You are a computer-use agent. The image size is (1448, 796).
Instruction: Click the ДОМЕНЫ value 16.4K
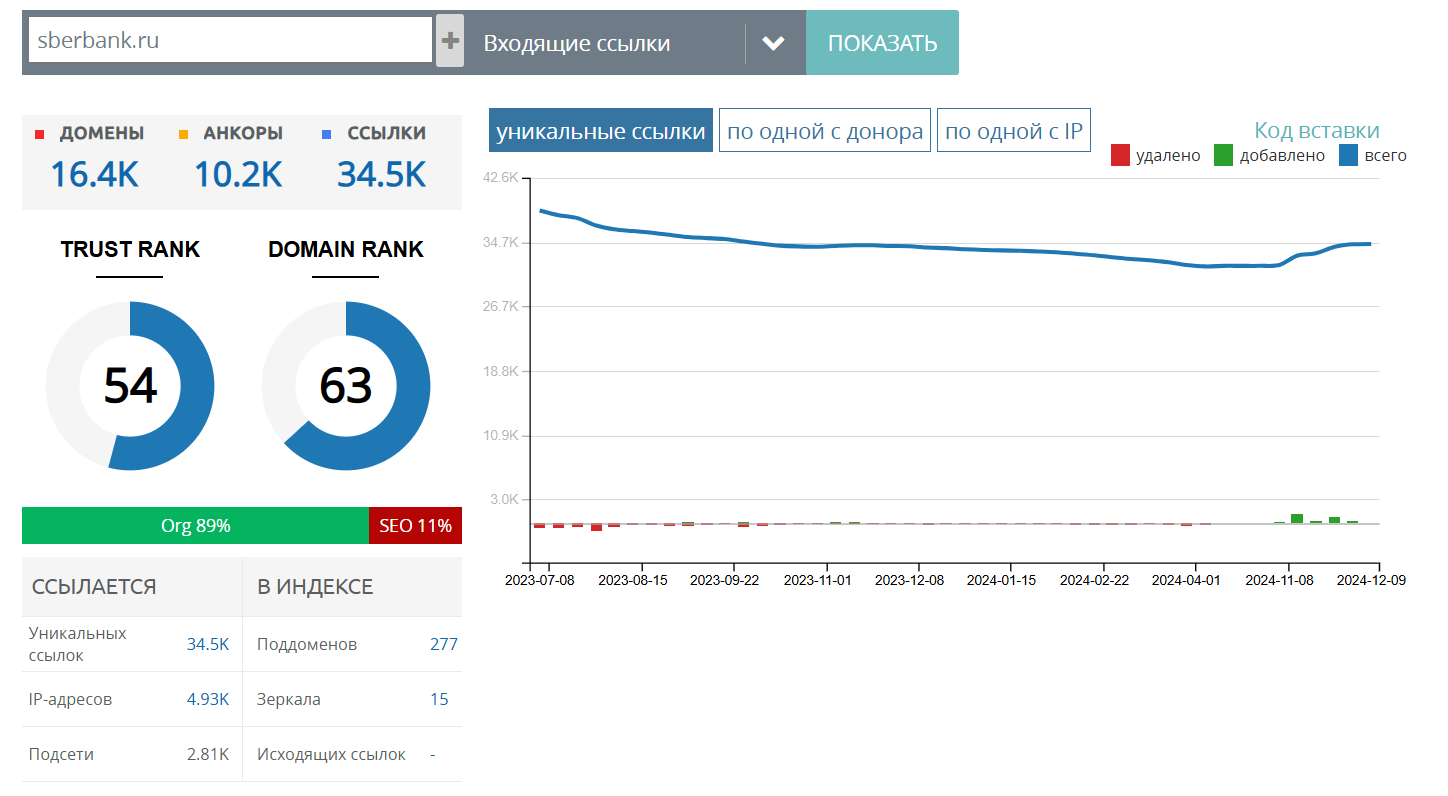(x=94, y=175)
